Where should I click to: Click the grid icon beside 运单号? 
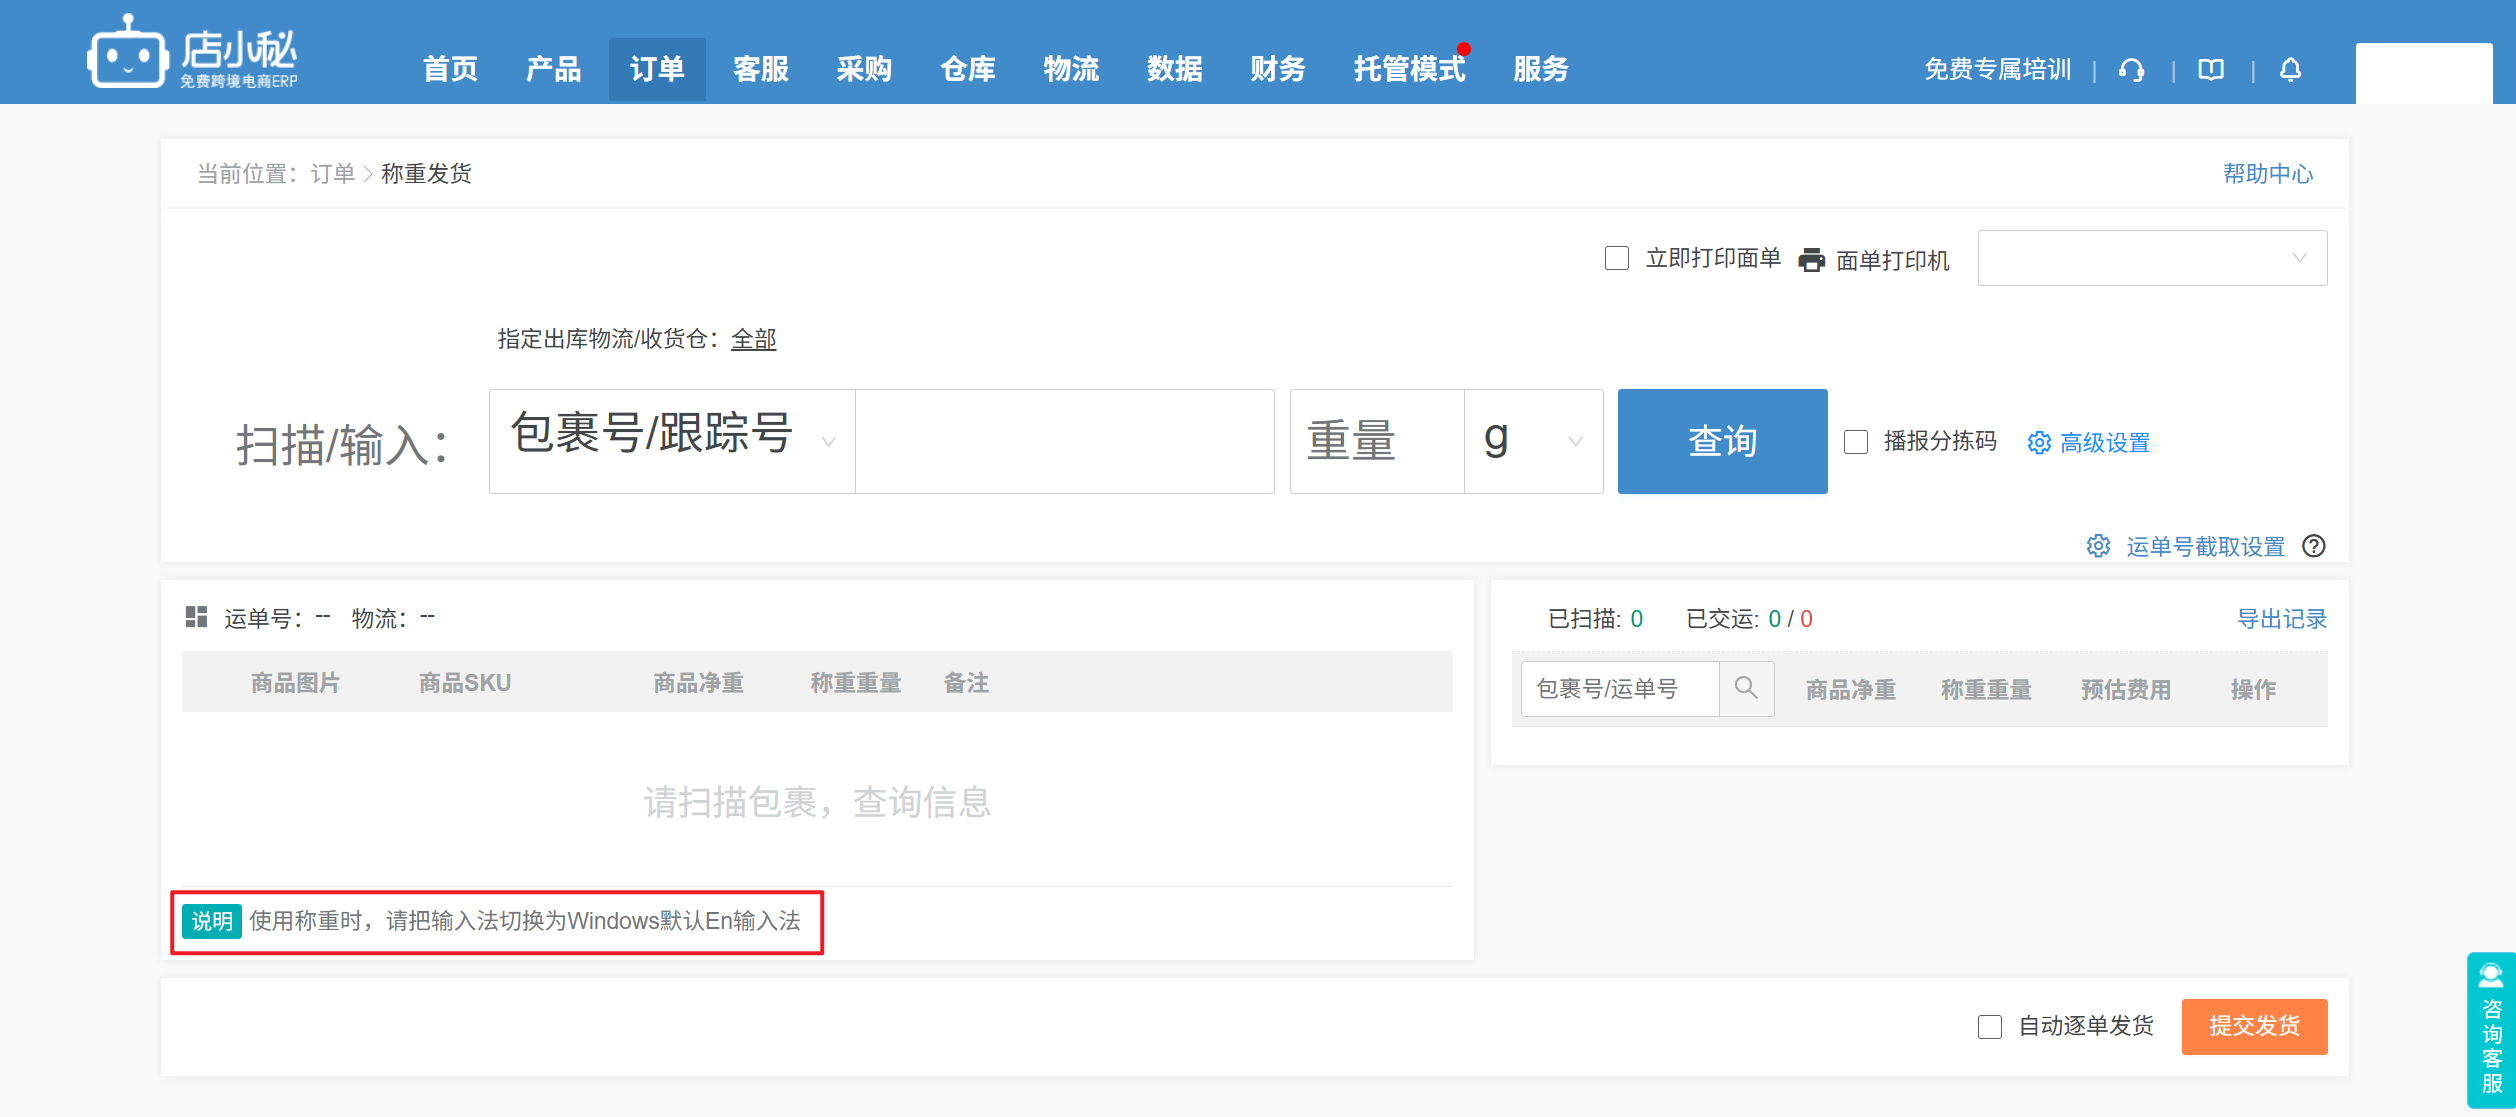196,617
